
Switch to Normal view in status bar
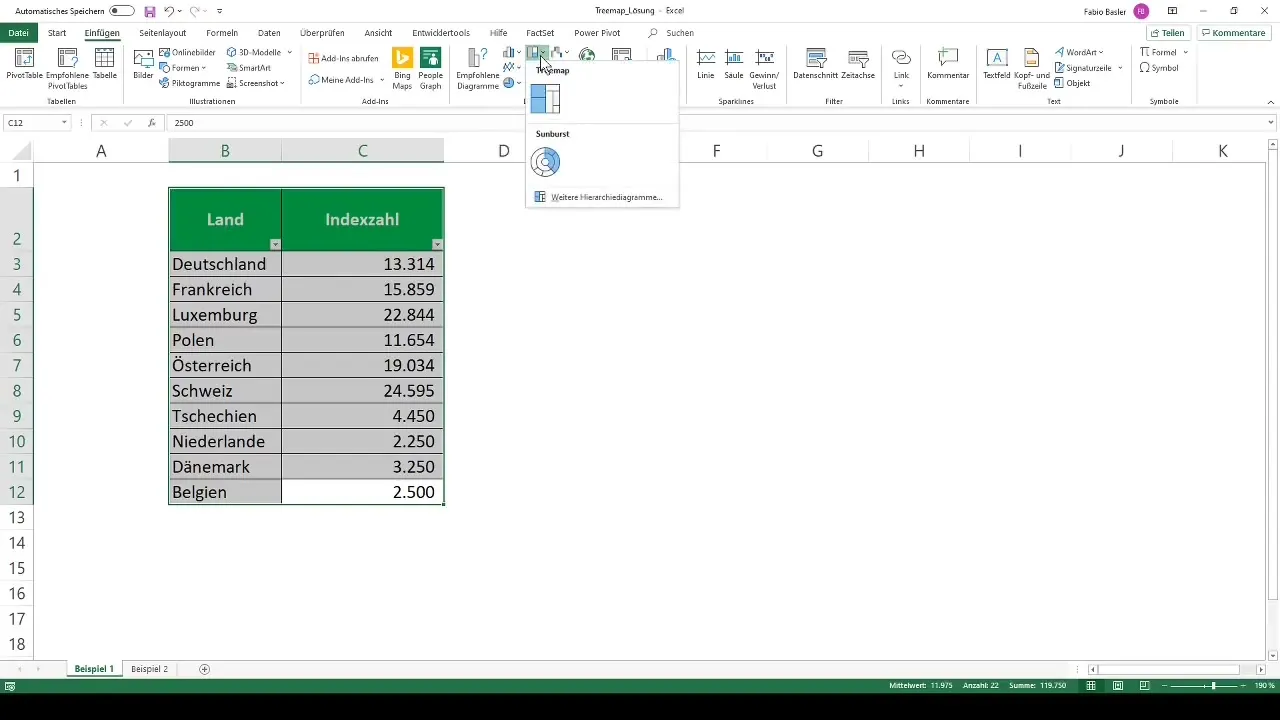point(1091,686)
